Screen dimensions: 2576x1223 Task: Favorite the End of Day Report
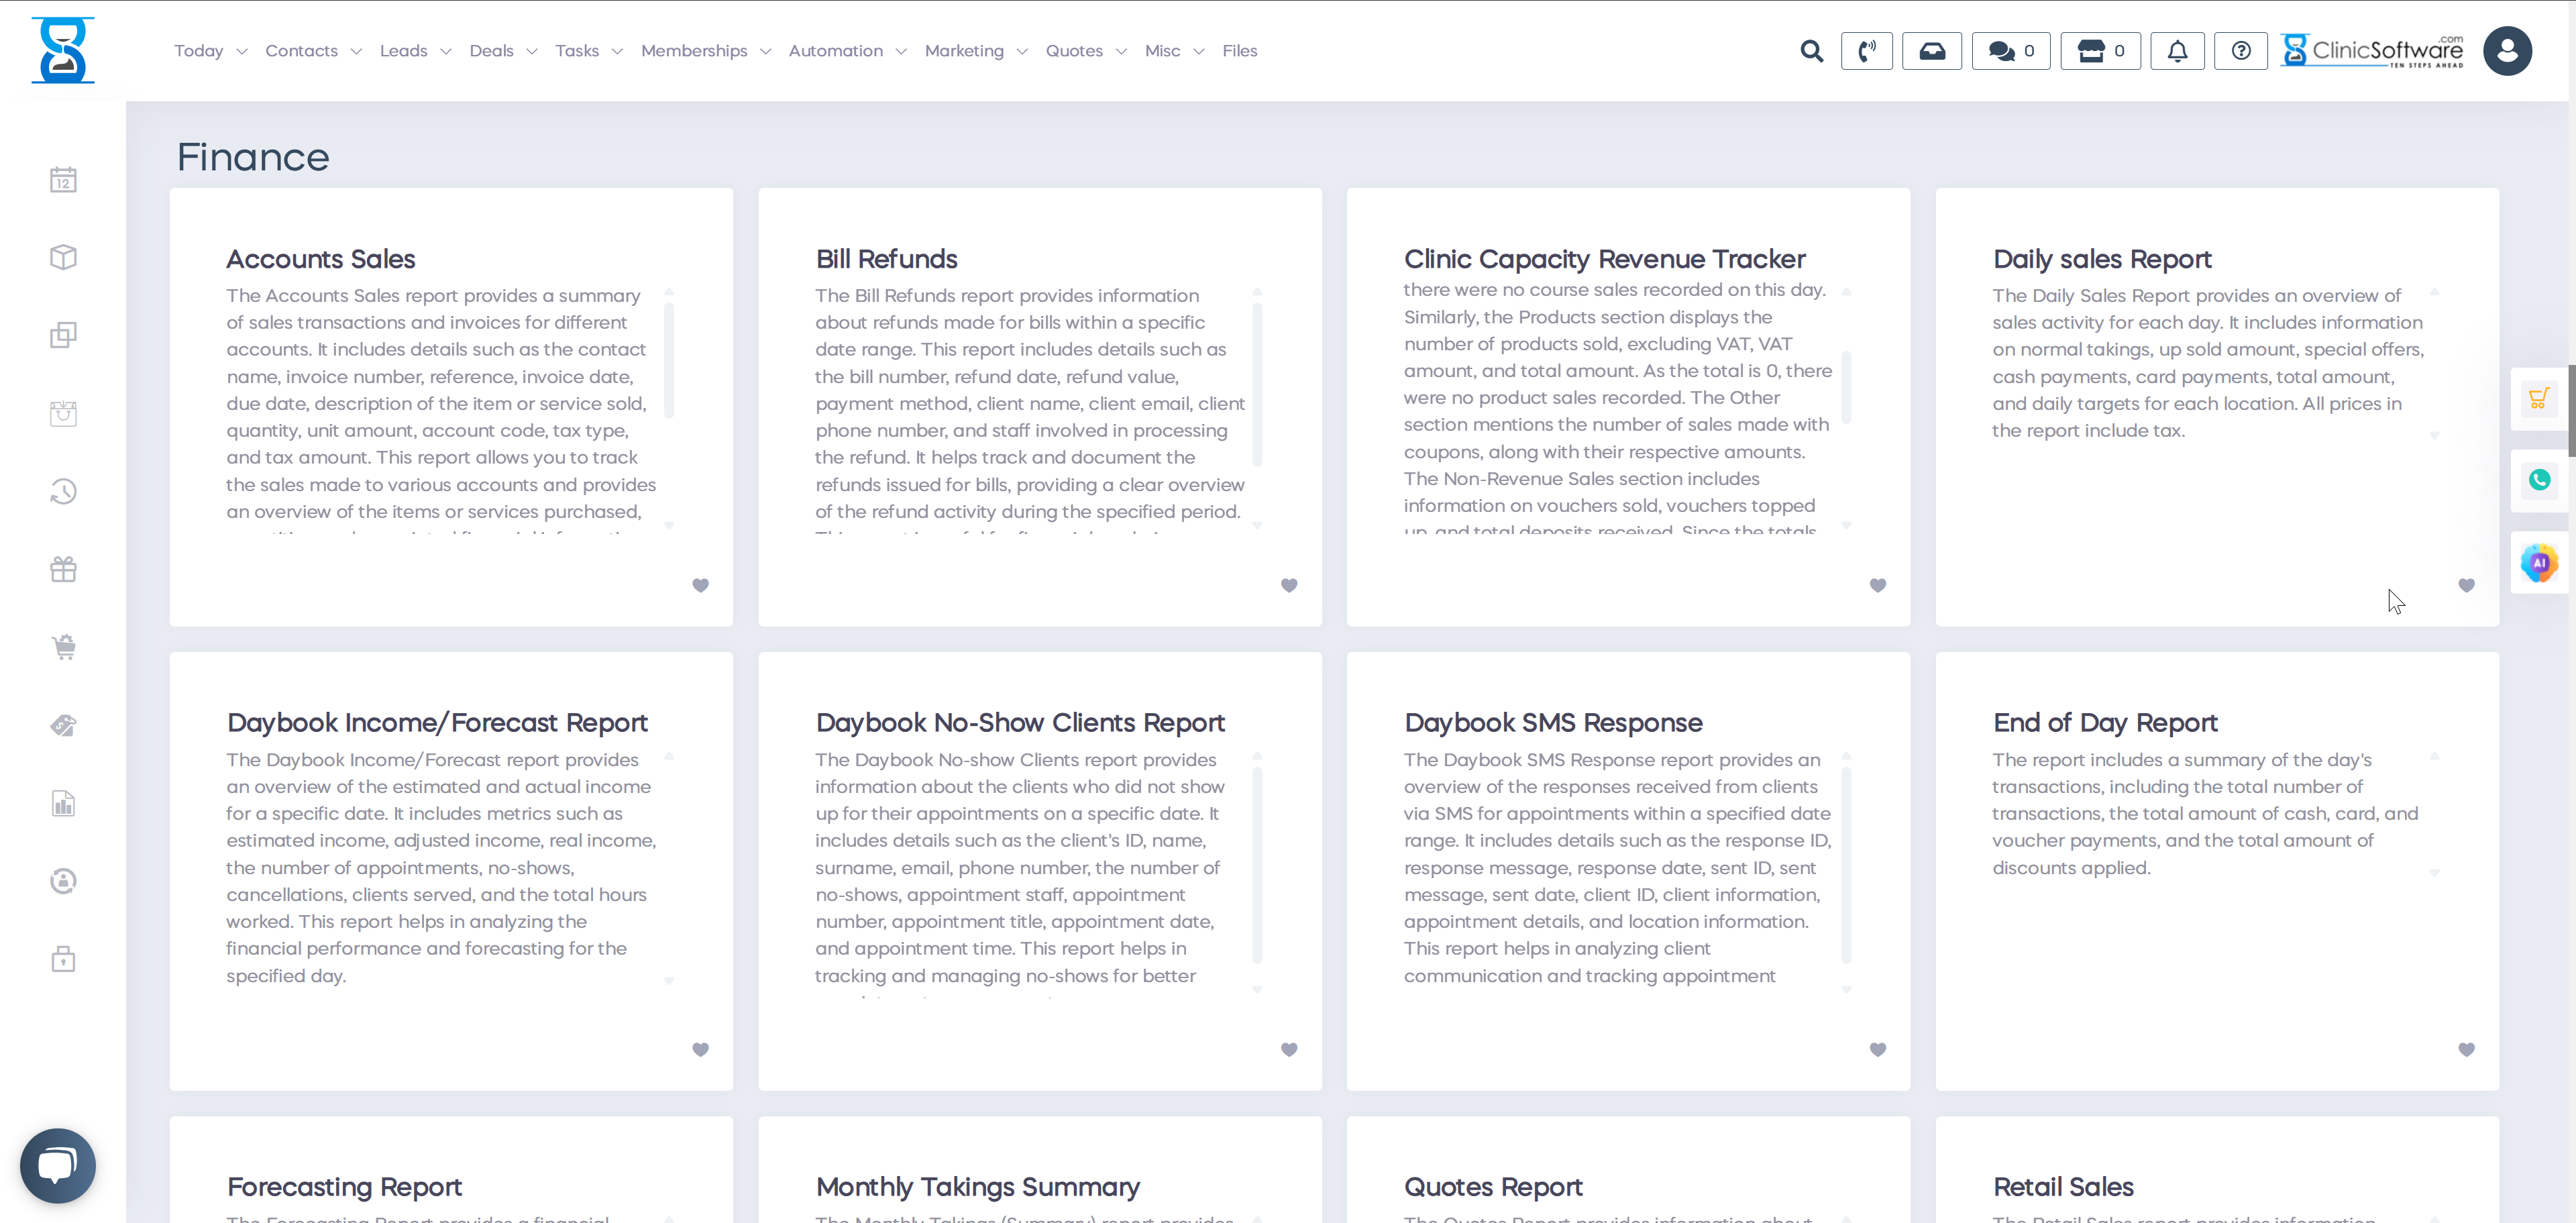2466,1050
